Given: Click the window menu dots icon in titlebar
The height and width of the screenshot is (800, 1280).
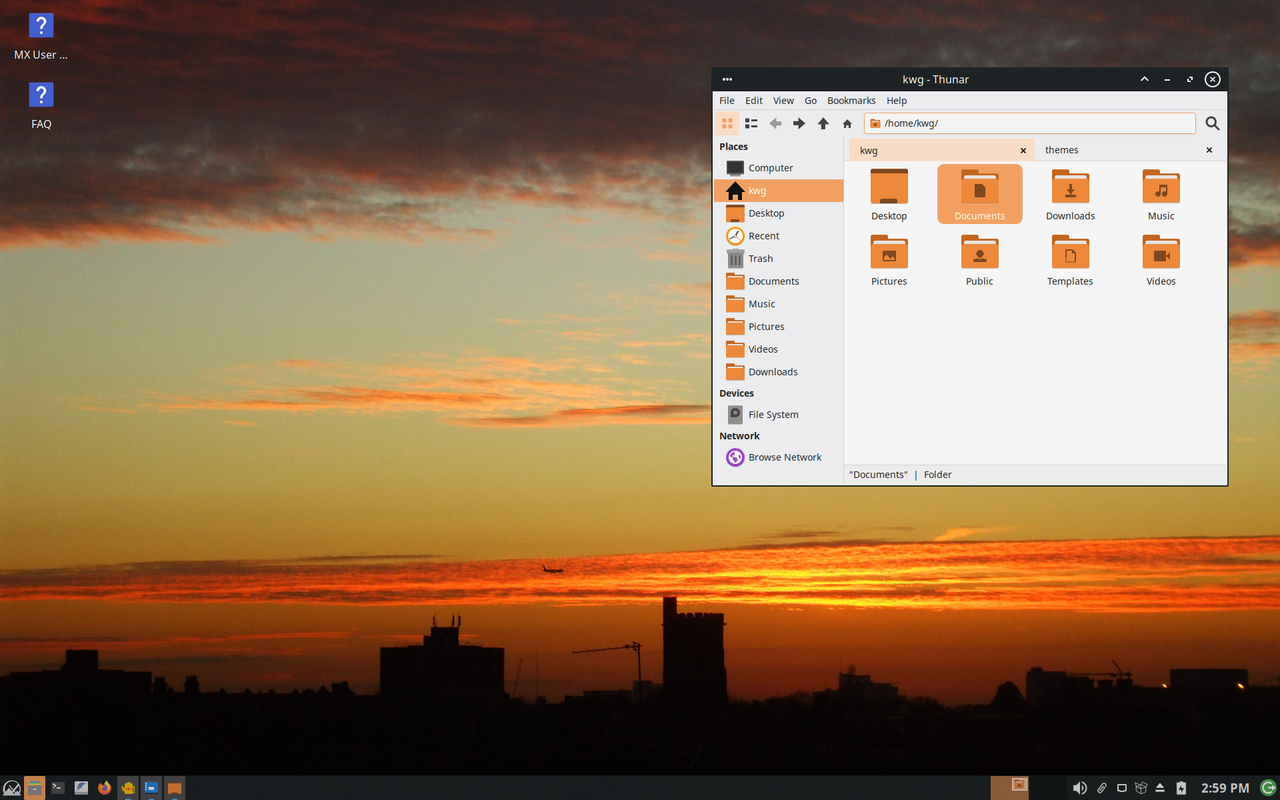Looking at the screenshot, I should pos(727,79).
